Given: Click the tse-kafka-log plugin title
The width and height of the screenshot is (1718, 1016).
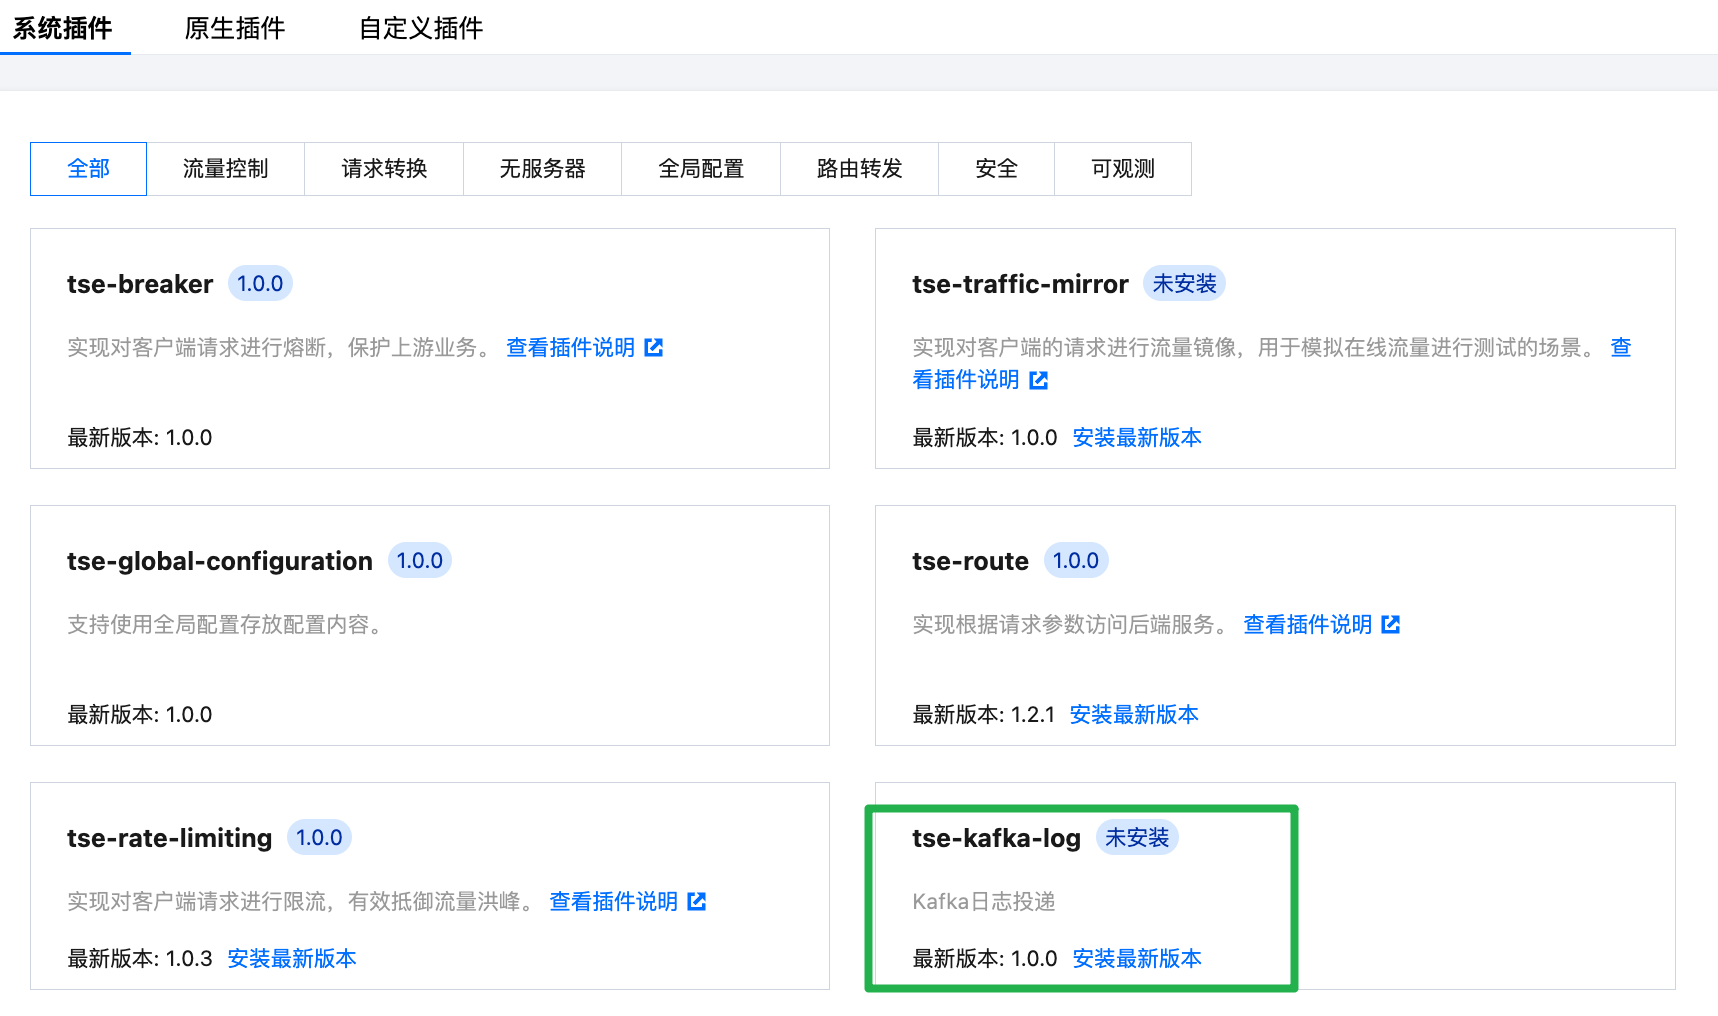Looking at the screenshot, I should click(x=996, y=838).
